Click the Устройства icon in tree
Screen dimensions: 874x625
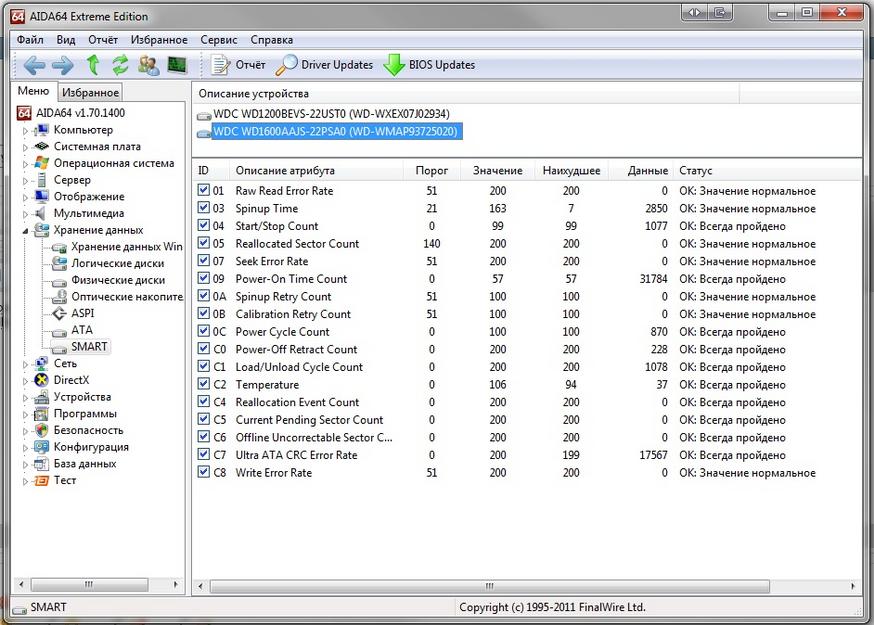41,397
